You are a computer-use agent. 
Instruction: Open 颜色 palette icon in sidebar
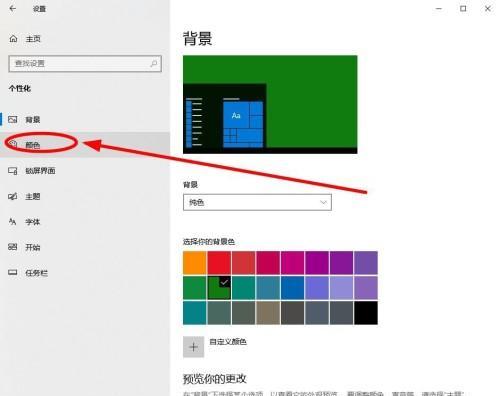[x=13, y=144]
